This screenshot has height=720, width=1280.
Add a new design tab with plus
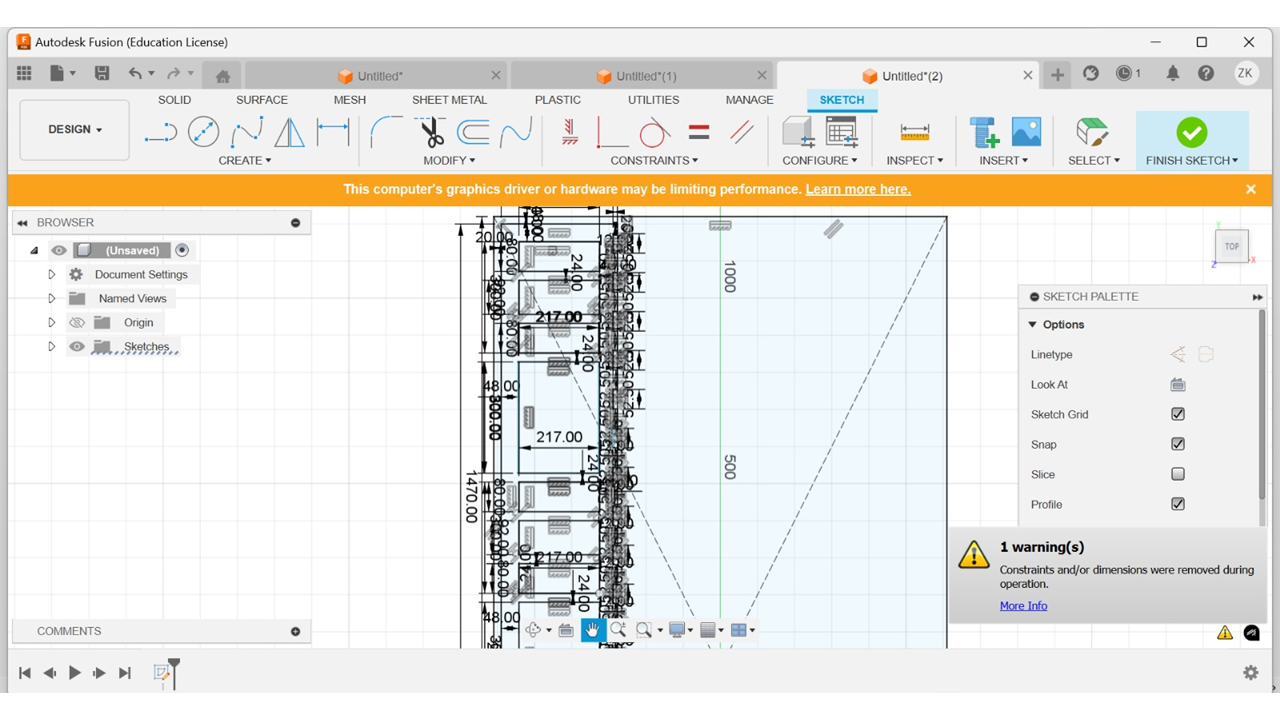point(1057,75)
